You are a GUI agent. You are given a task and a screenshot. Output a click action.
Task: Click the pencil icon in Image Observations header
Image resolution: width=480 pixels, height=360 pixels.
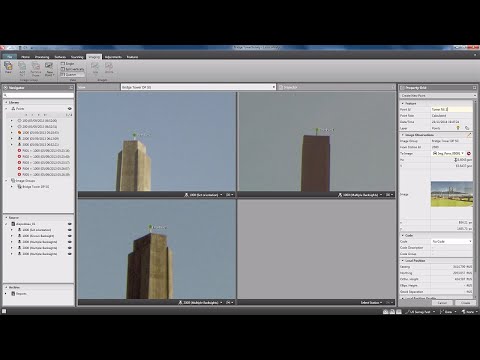tap(469, 135)
